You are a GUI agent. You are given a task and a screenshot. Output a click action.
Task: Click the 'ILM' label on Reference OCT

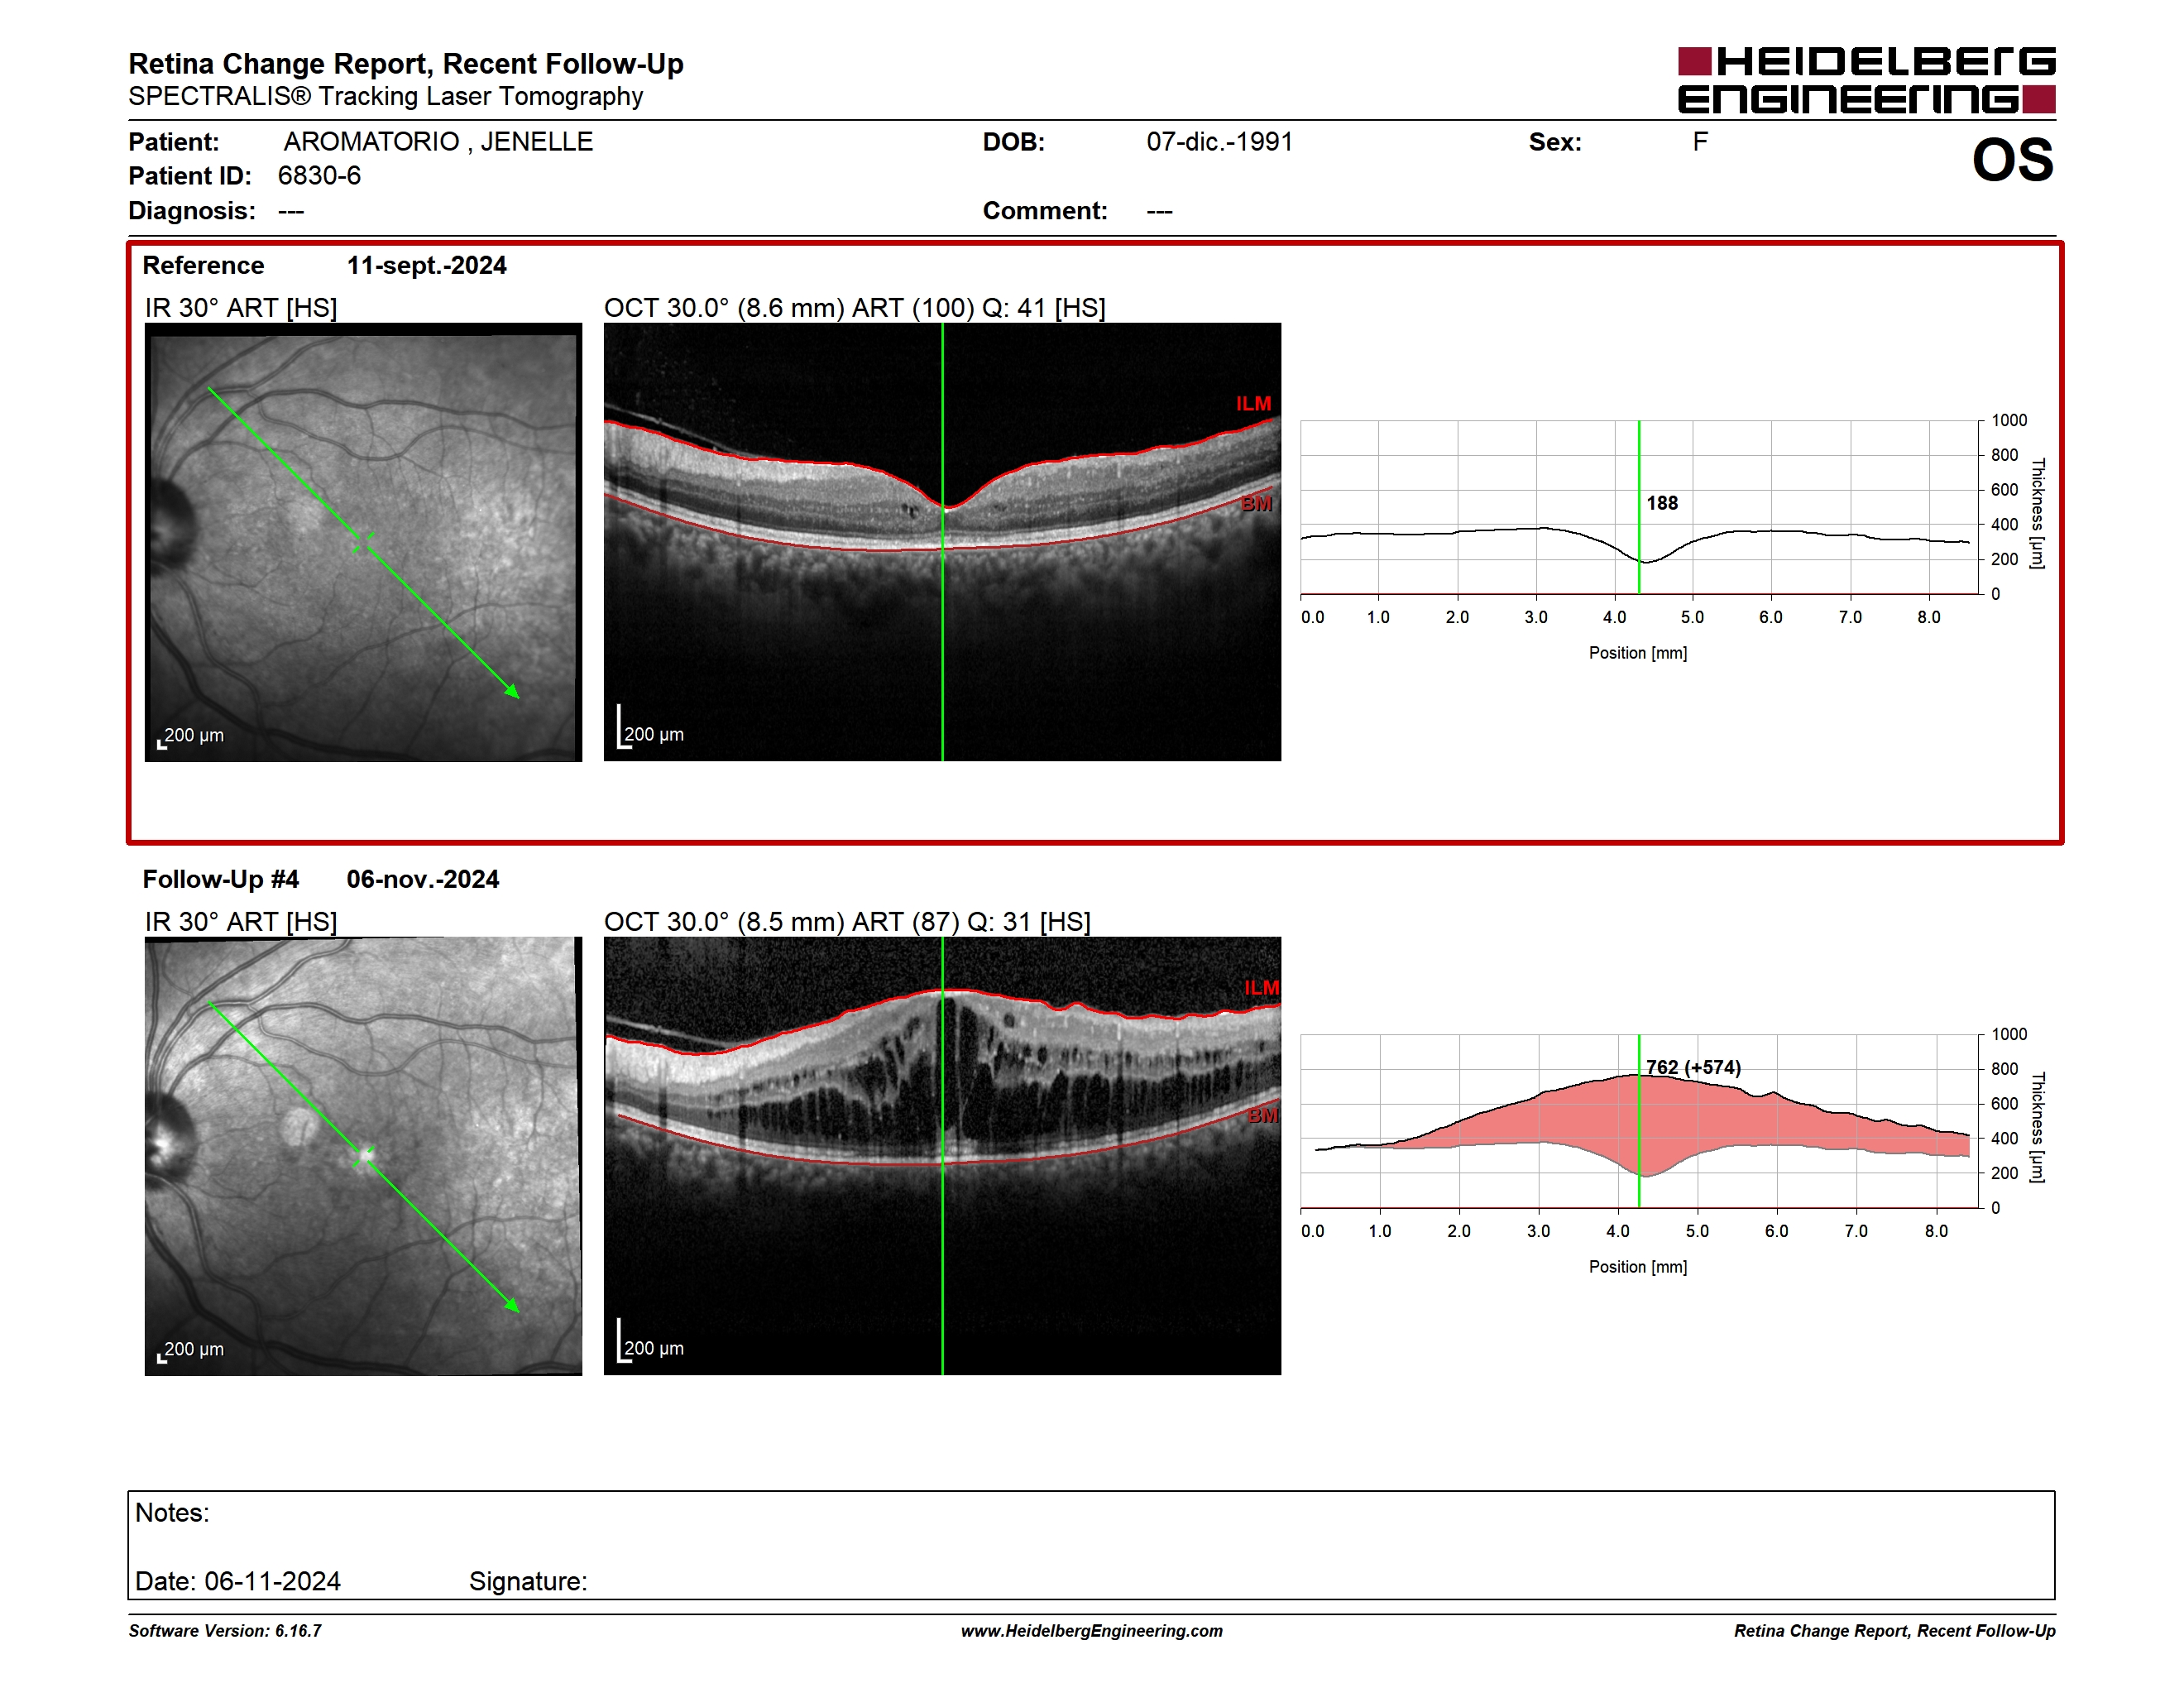click(1253, 404)
